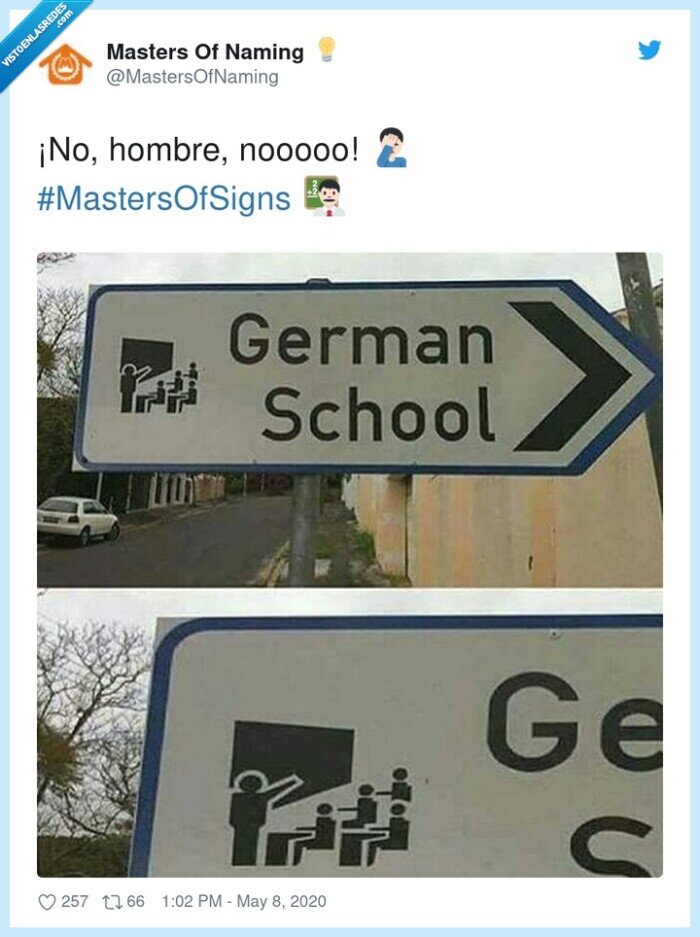Open the tweet timestamp May 8, 2020

tap(244, 901)
